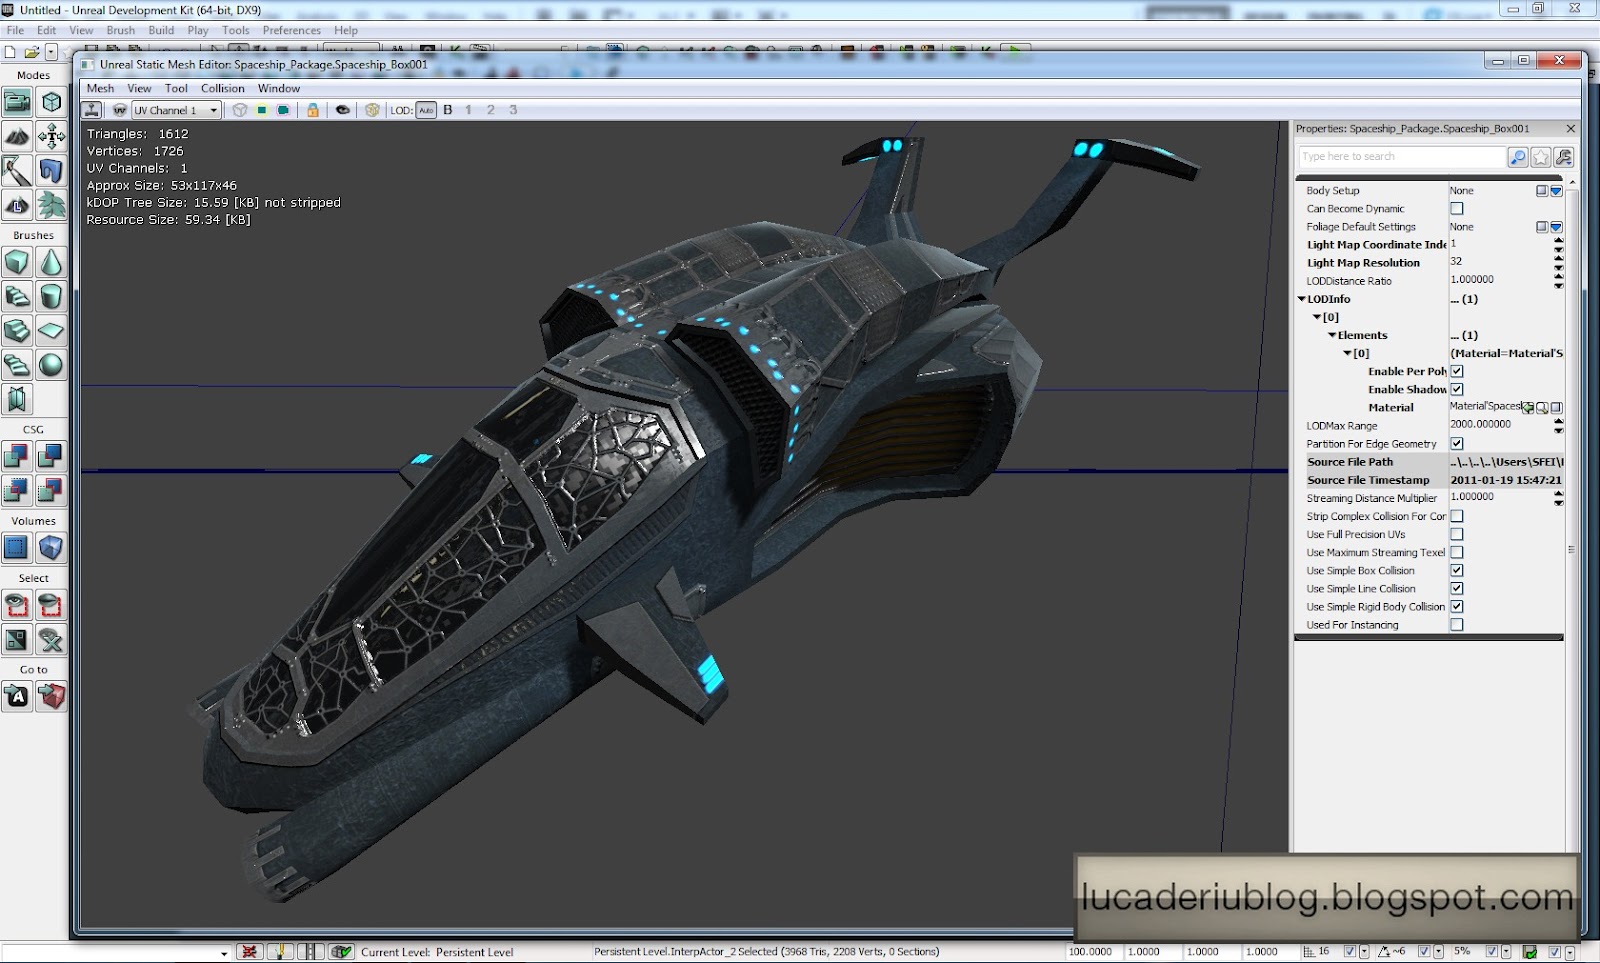Screen dimensions: 1600x963
Task: Open View menu in Static Mesh Editor
Action: pos(139,88)
